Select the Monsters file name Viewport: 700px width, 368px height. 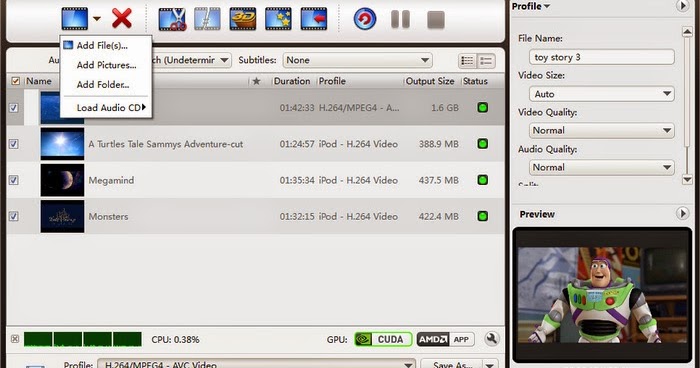108,217
